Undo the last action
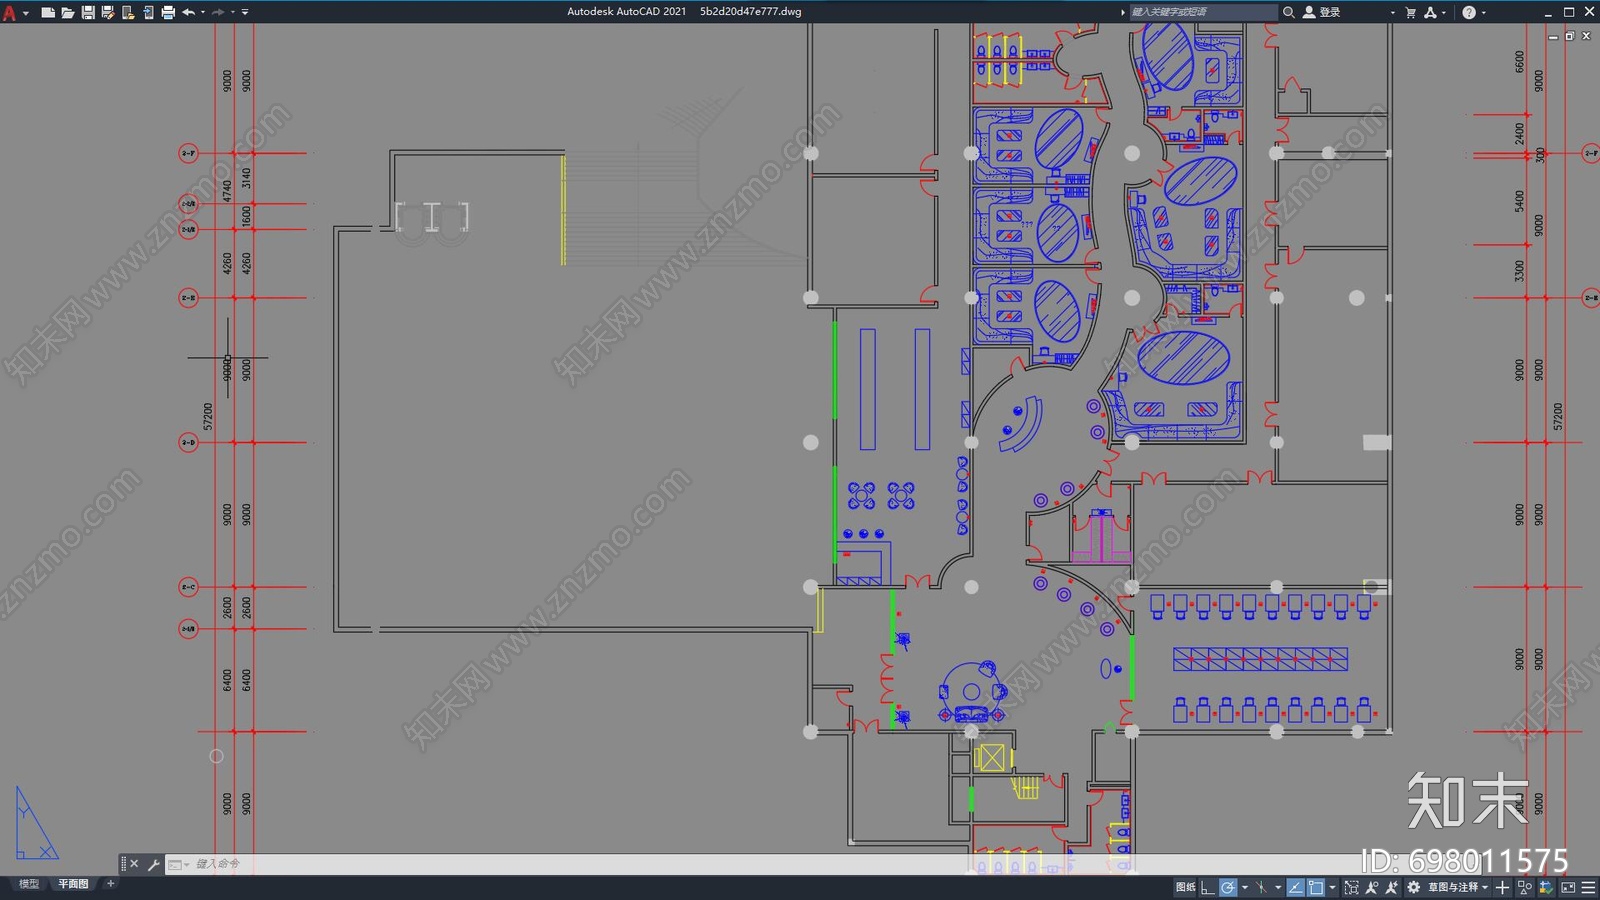 [188, 12]
